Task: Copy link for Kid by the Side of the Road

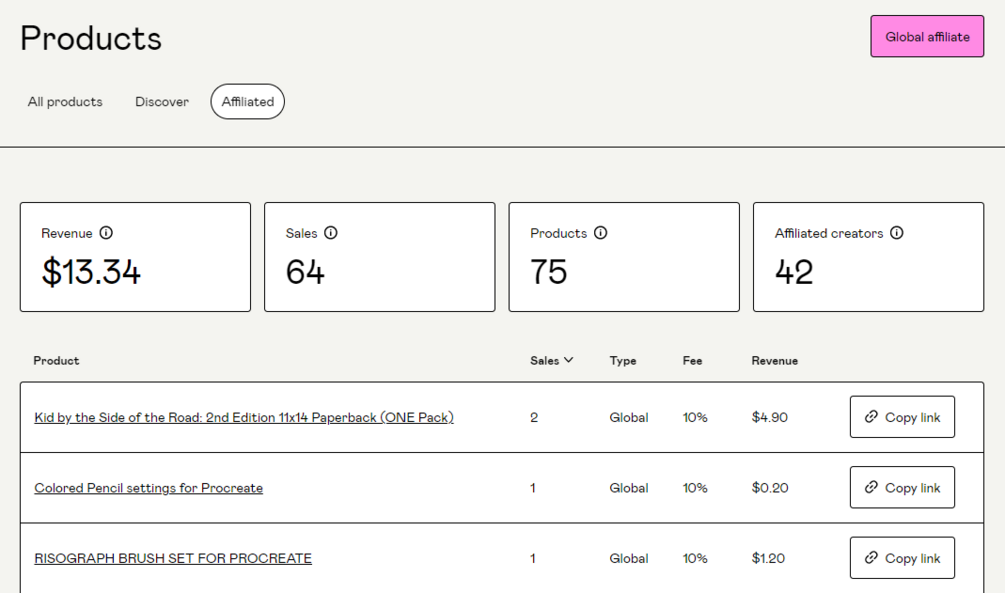Action: (902, 417)
